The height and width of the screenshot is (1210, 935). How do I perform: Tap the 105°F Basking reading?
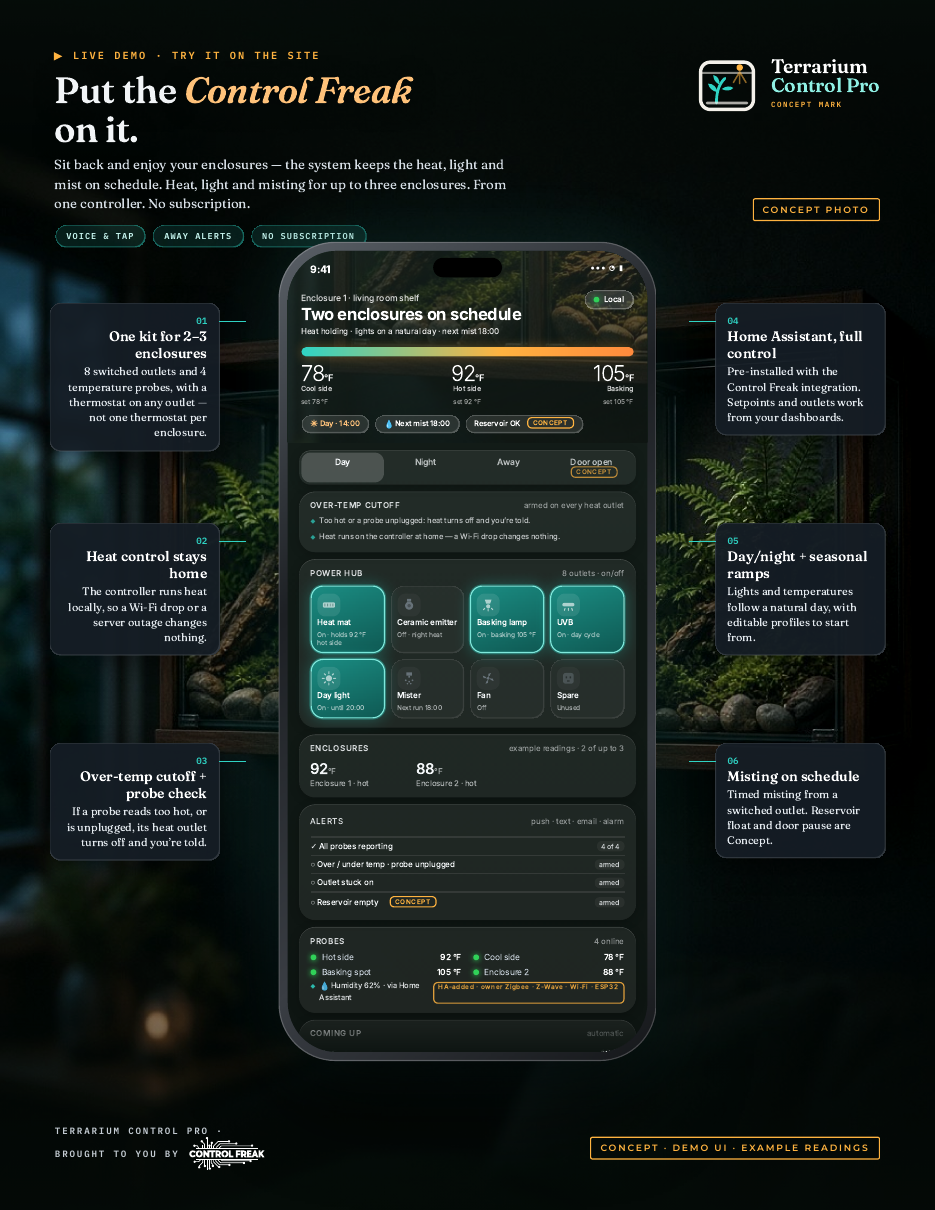[613, 384]
